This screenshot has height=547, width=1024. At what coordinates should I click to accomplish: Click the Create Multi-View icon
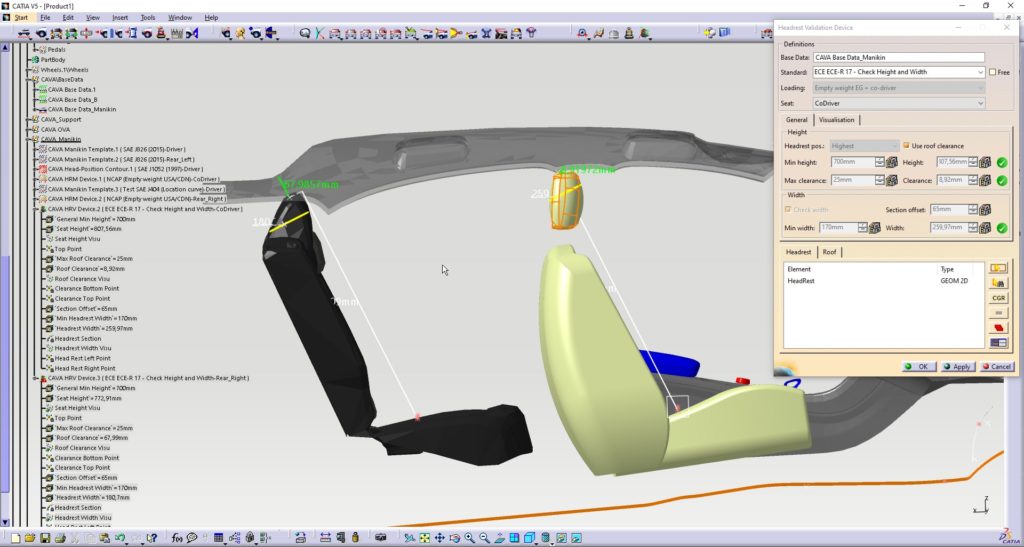(x=514, y=538)
